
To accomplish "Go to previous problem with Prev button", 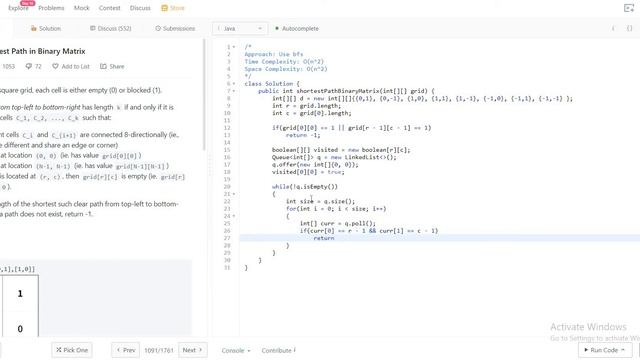I will click(125, 350).
